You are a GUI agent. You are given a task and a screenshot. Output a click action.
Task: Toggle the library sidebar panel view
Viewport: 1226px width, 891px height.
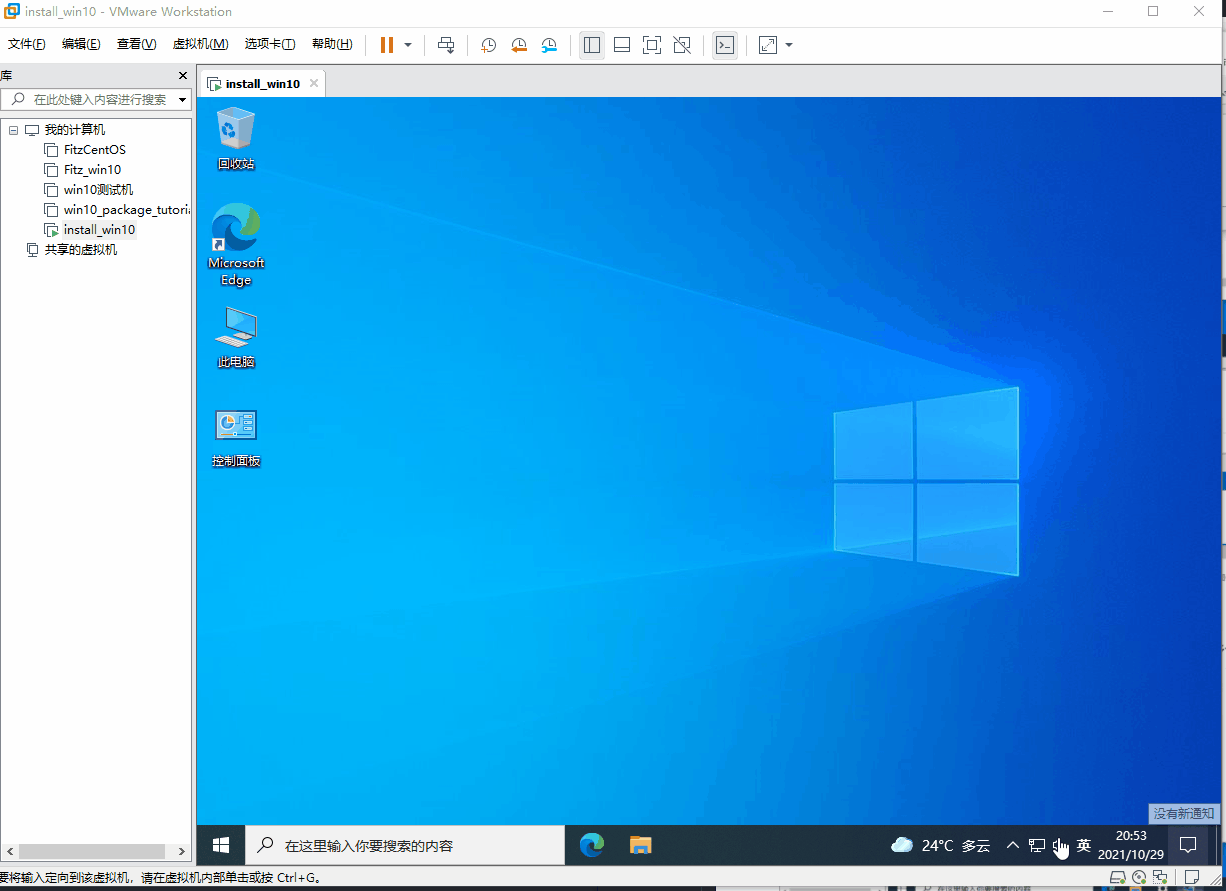pyautogui.click(x=592, y=45)
